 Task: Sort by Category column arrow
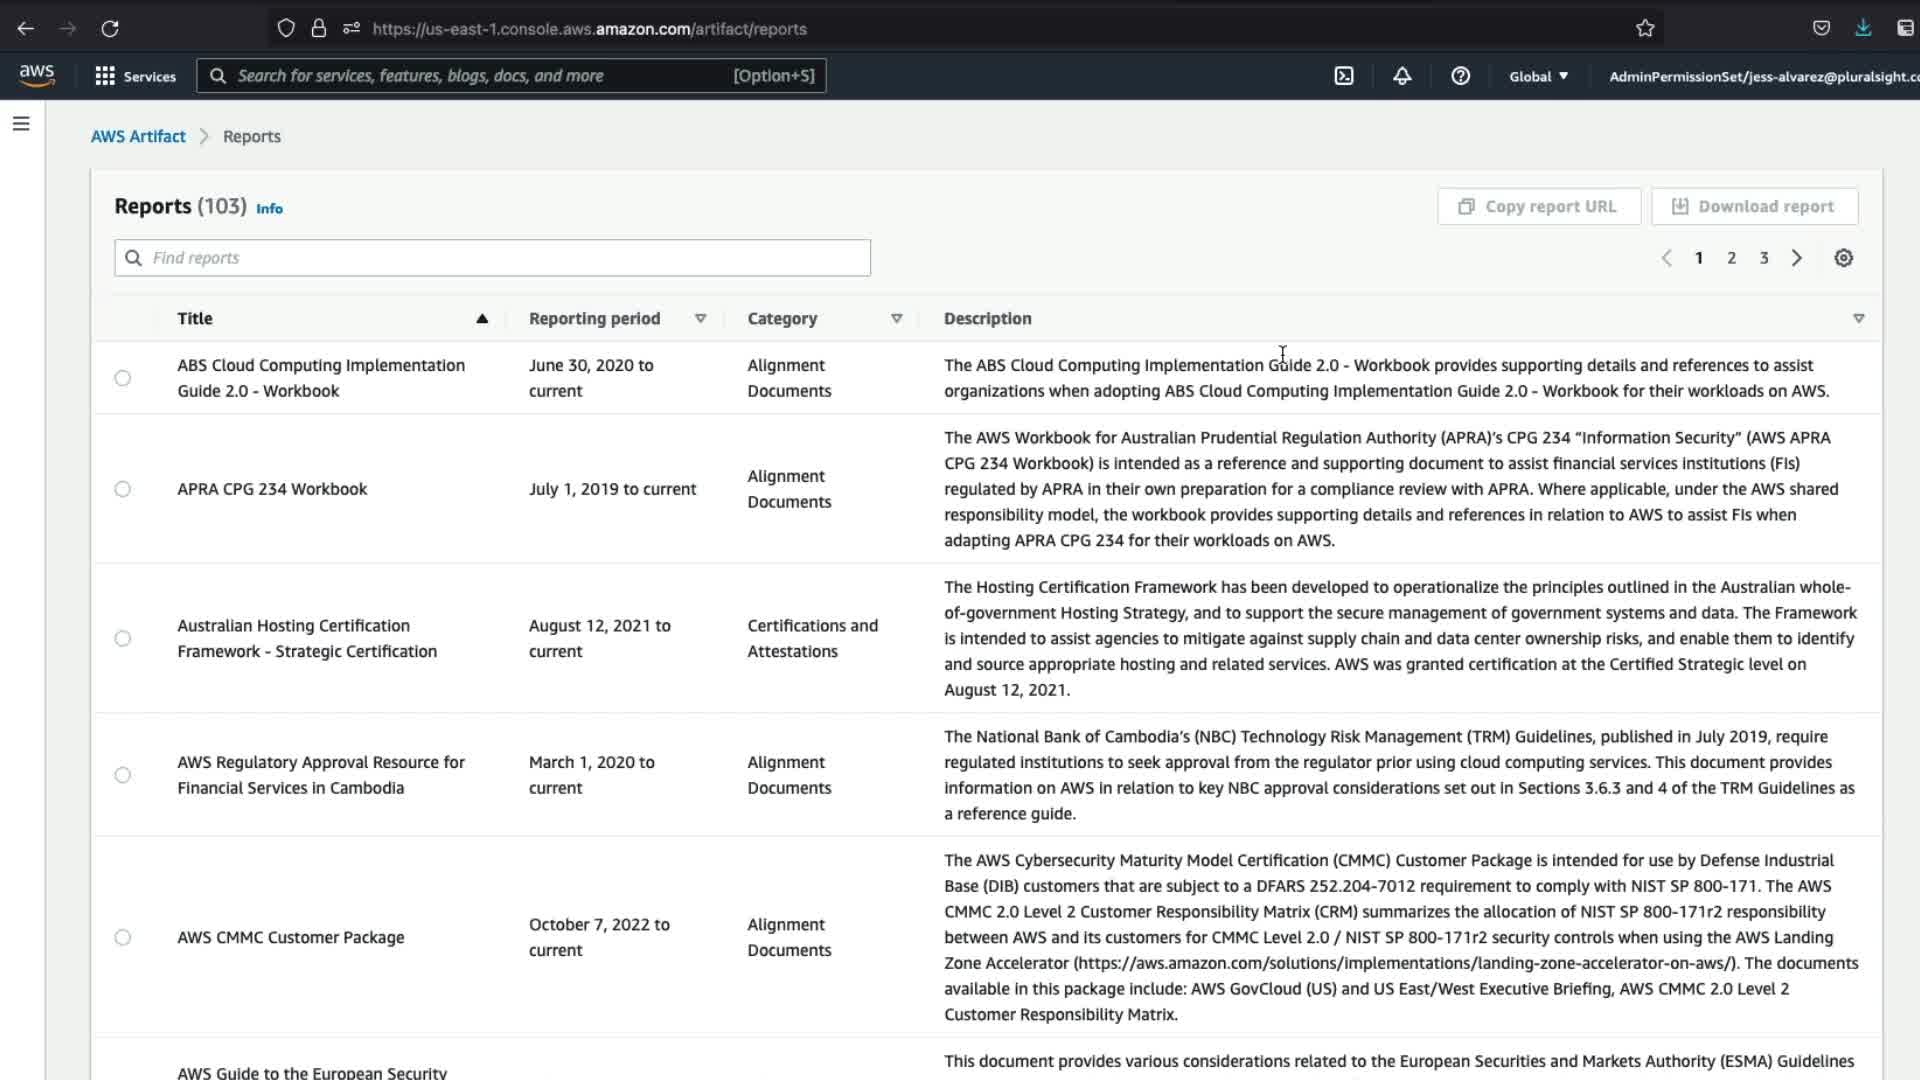click(x=896, y=319)
